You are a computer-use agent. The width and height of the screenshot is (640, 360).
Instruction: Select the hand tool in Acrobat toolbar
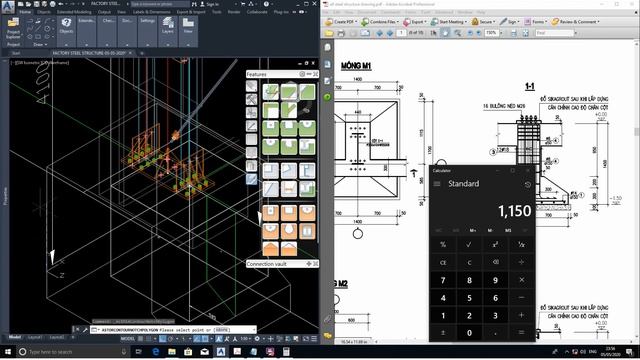445,33
